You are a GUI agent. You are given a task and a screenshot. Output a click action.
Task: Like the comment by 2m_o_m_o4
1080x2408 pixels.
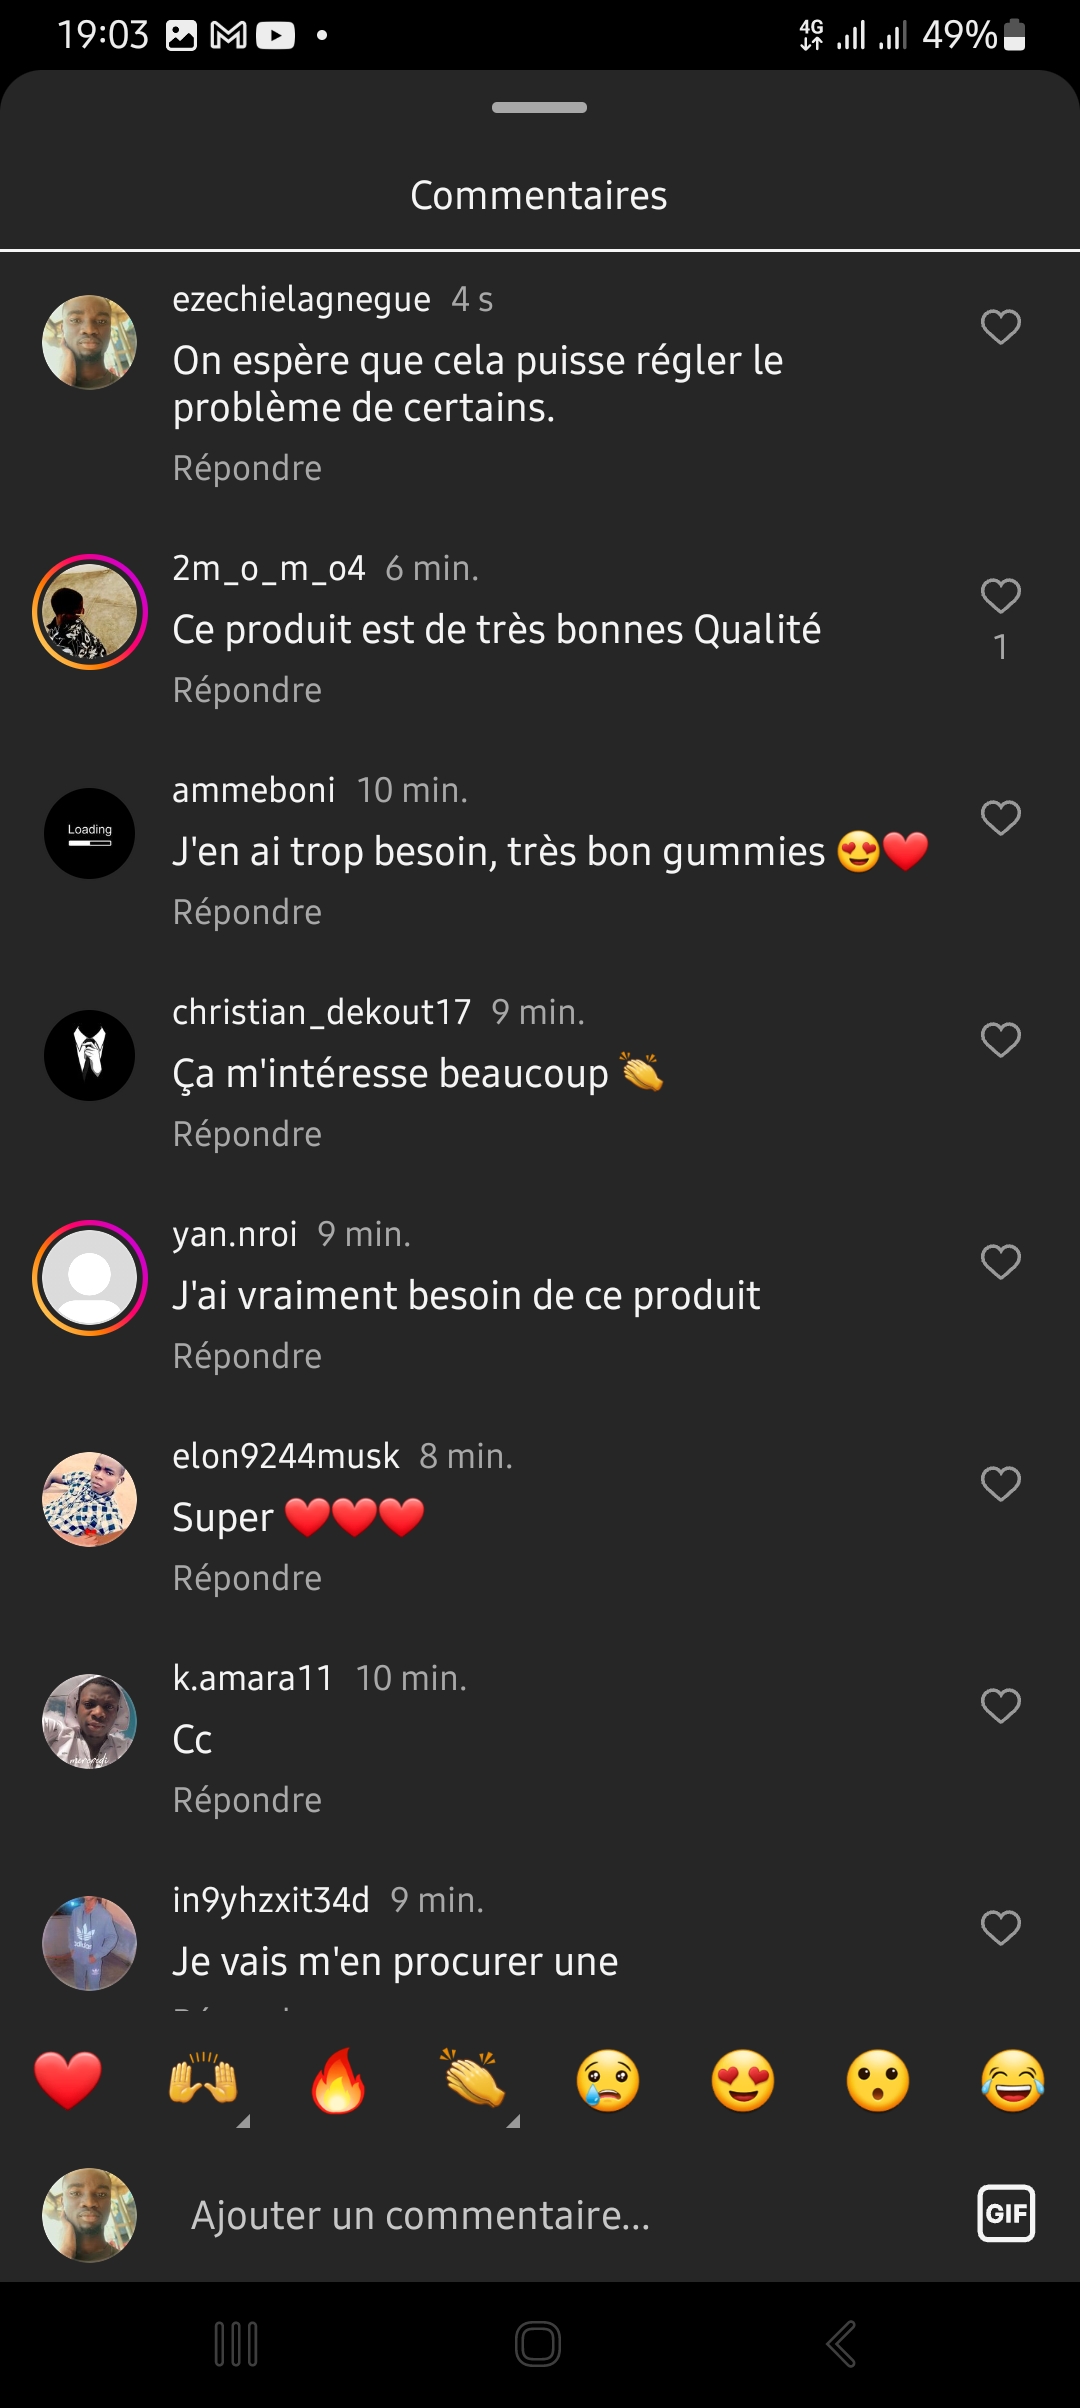[1000, 596]
